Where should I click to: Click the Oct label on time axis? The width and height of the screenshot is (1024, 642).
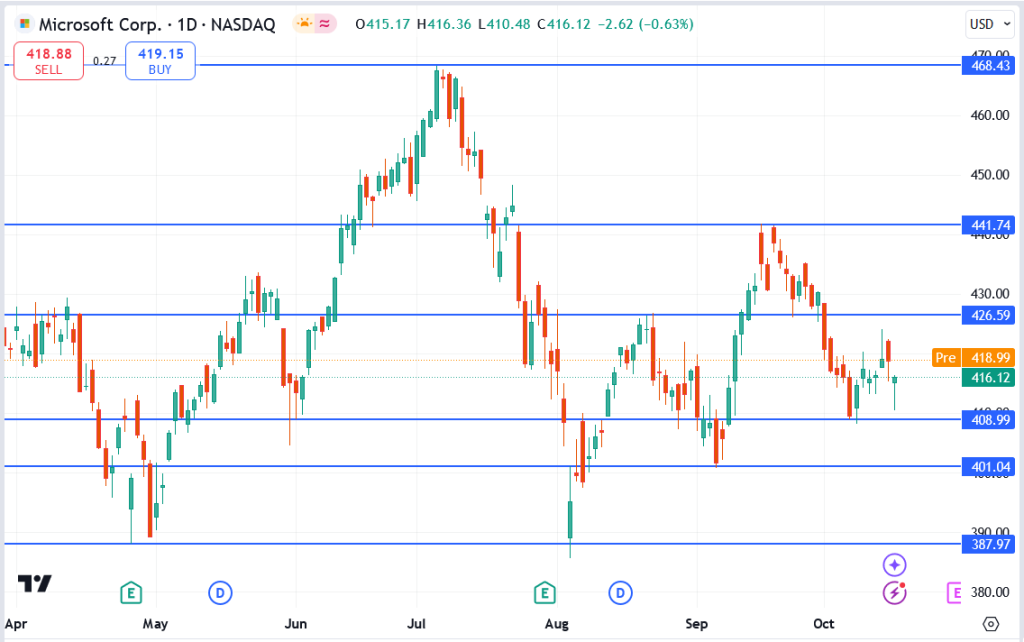[x=824, y=624]
